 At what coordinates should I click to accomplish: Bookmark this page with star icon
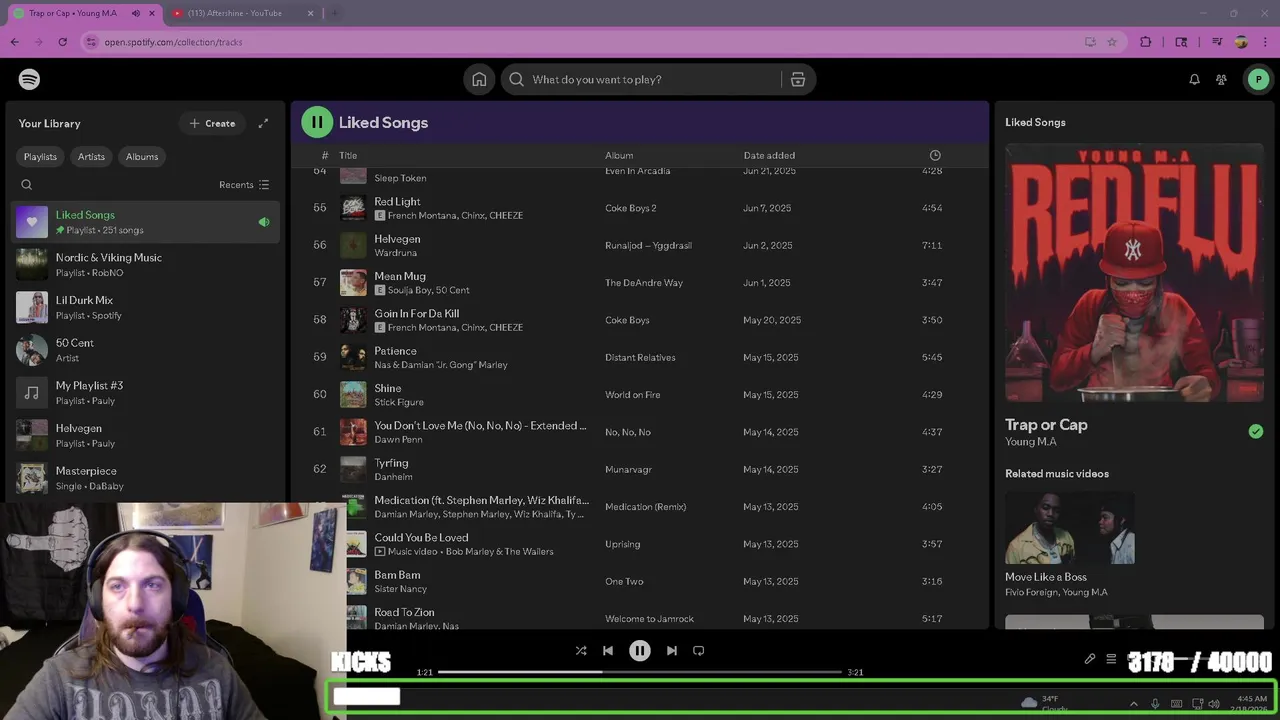pyautogui.click(x=1112, y=42)
